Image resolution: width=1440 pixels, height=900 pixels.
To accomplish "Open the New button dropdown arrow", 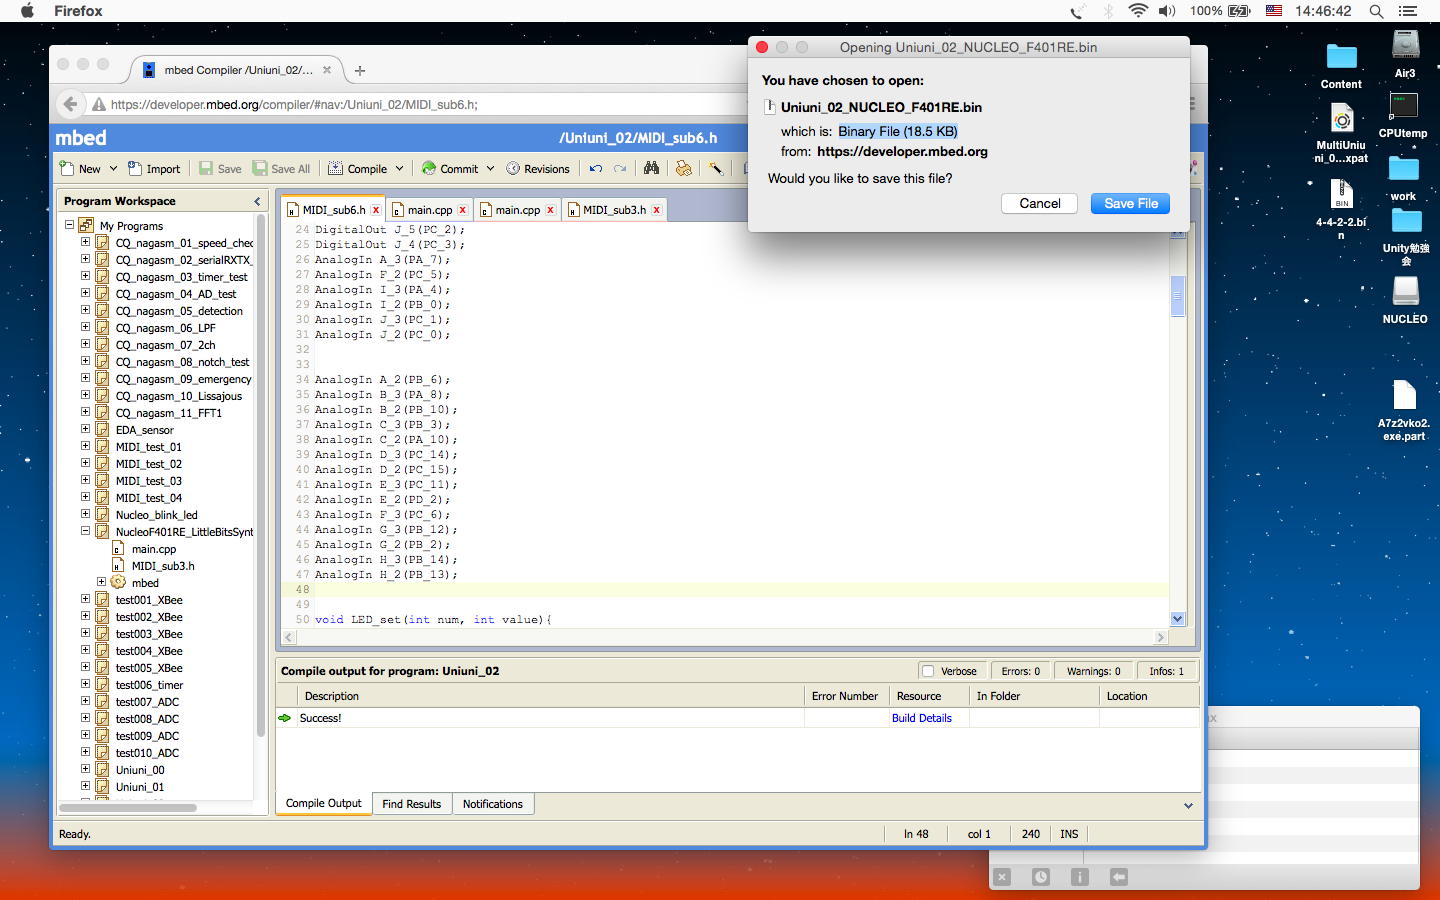I will point(113,169).
